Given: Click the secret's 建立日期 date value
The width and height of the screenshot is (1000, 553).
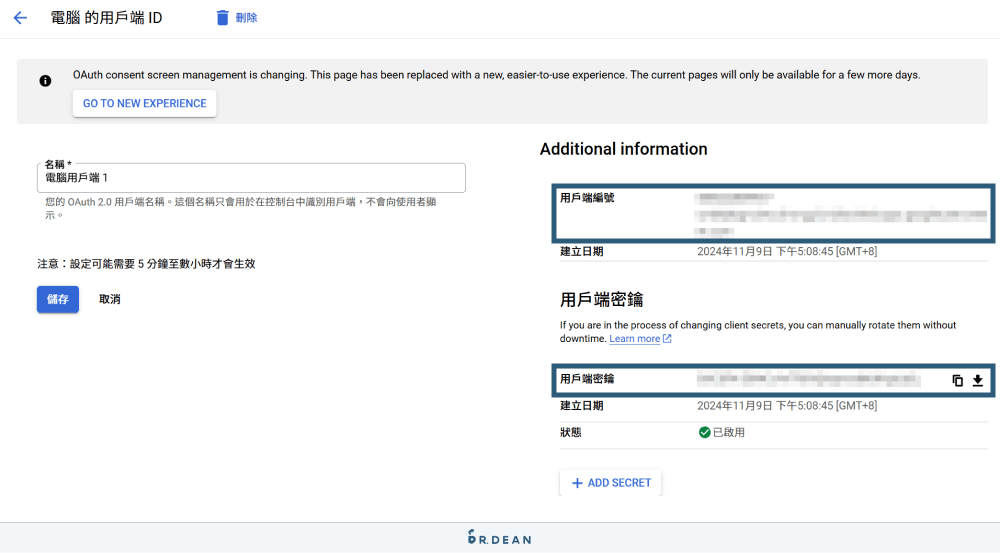Looking at the screenshot, I should [787, 406].
